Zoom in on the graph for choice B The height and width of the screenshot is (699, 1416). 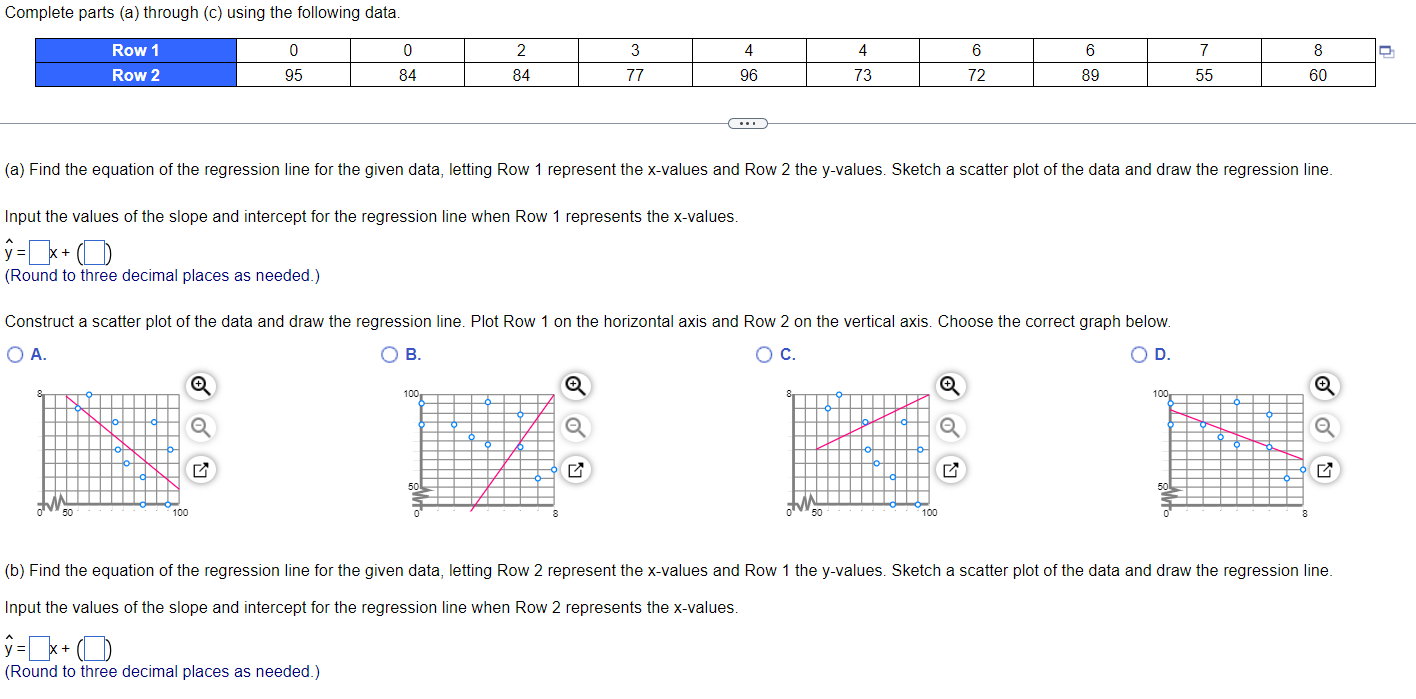(x=572, y=385)
